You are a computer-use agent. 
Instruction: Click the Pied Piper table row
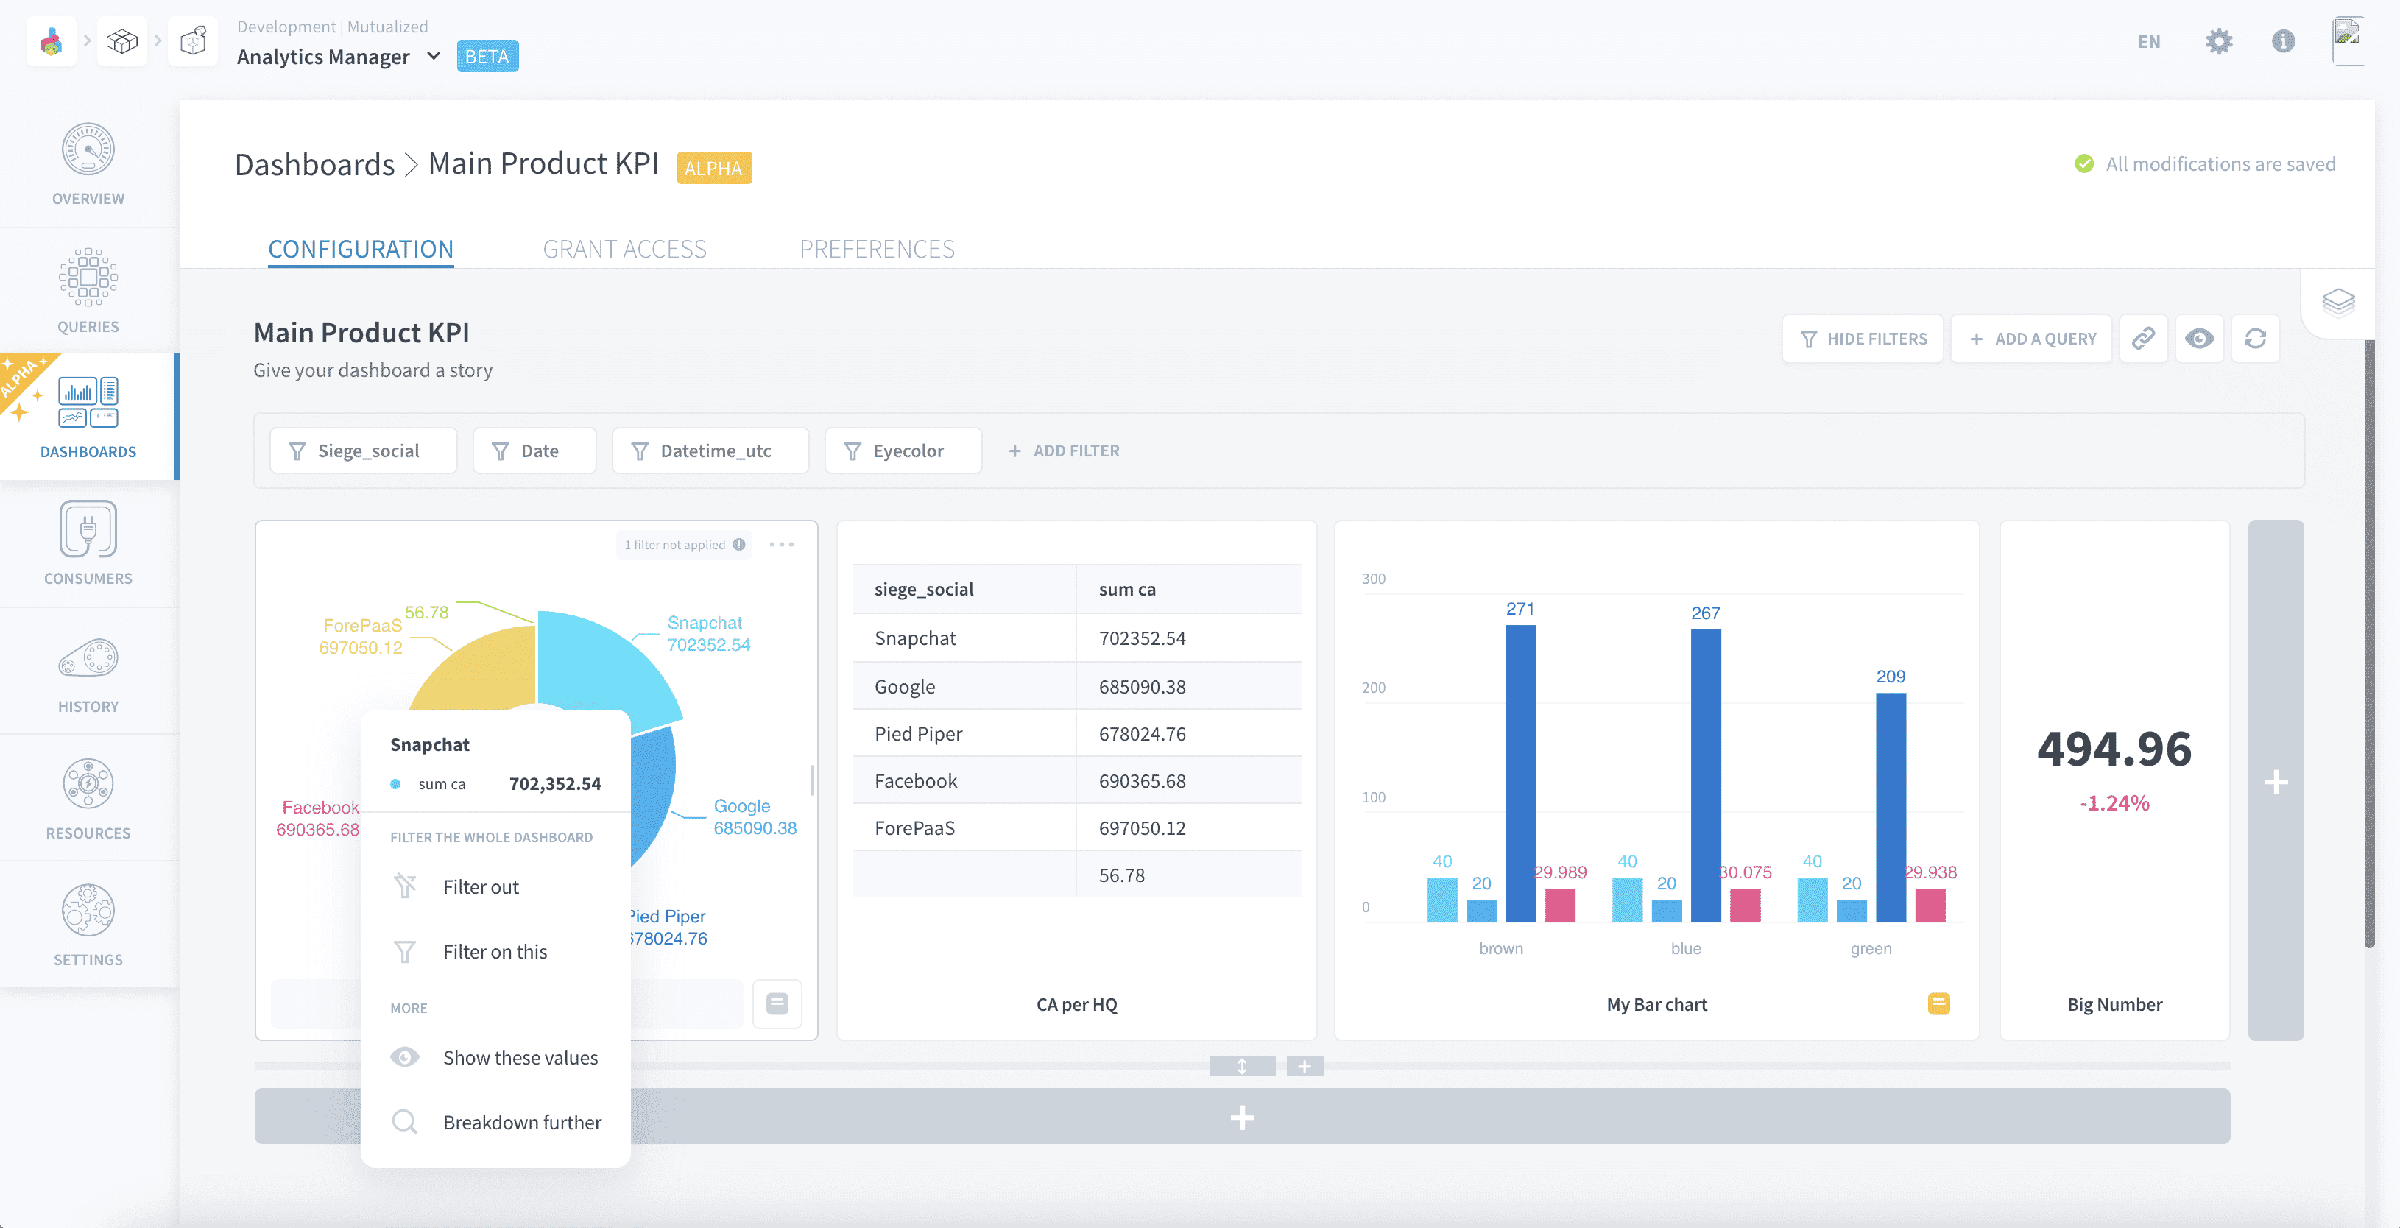tap(1077, 734)
